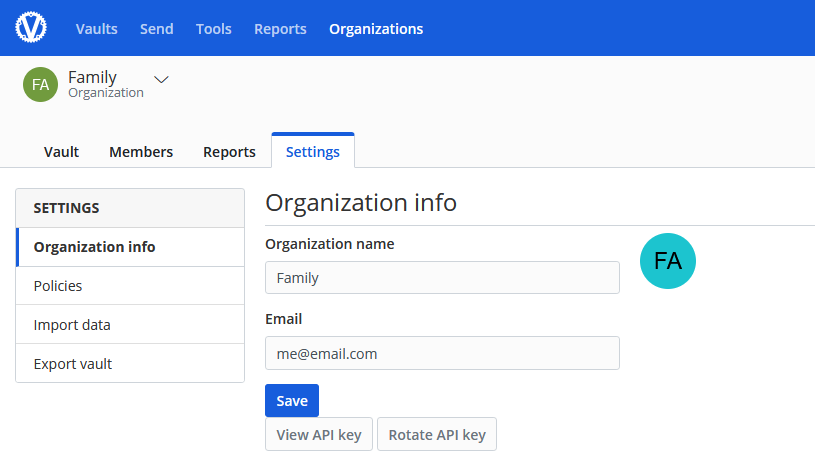Open Export vault in settings sidebar
This screenshot has width=815, height=456.
pyautogui.click(x=130, y=363)
